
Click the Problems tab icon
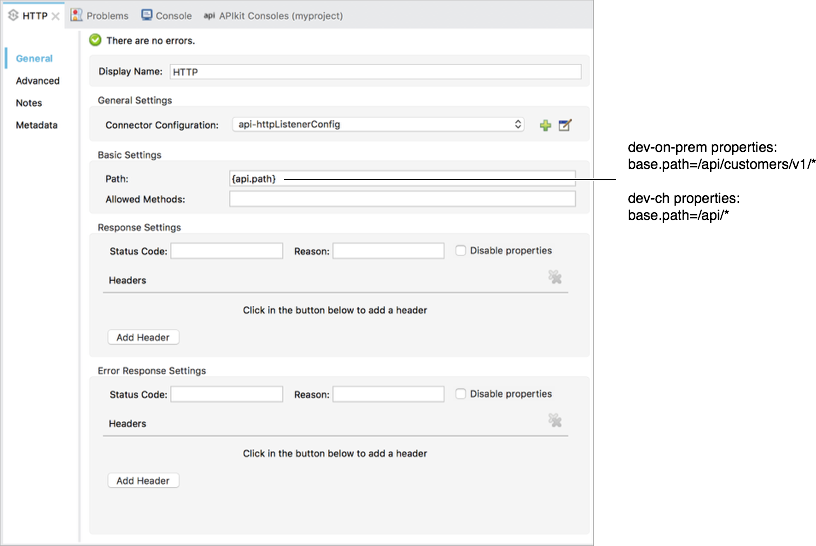click(77, 16)
